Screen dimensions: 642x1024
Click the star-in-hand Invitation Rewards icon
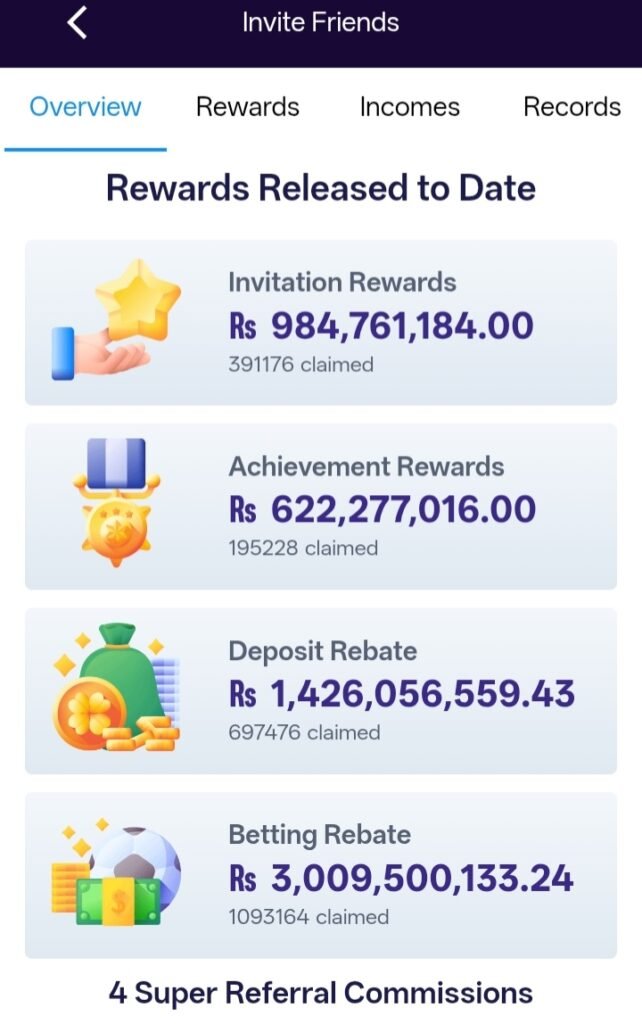116,320
